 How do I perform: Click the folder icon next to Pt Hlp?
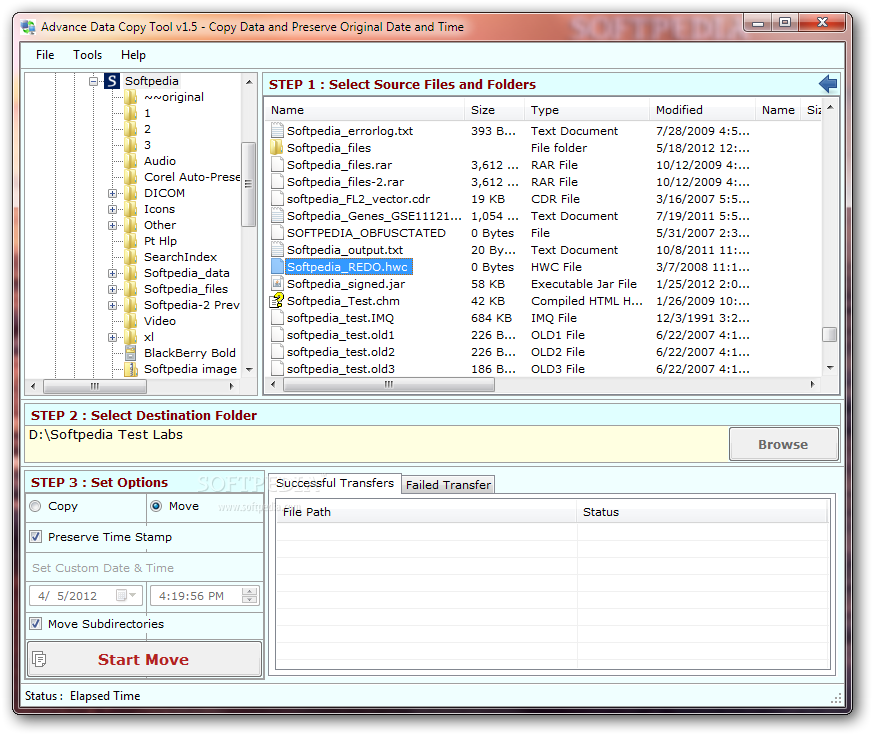(x=131, y=241)
